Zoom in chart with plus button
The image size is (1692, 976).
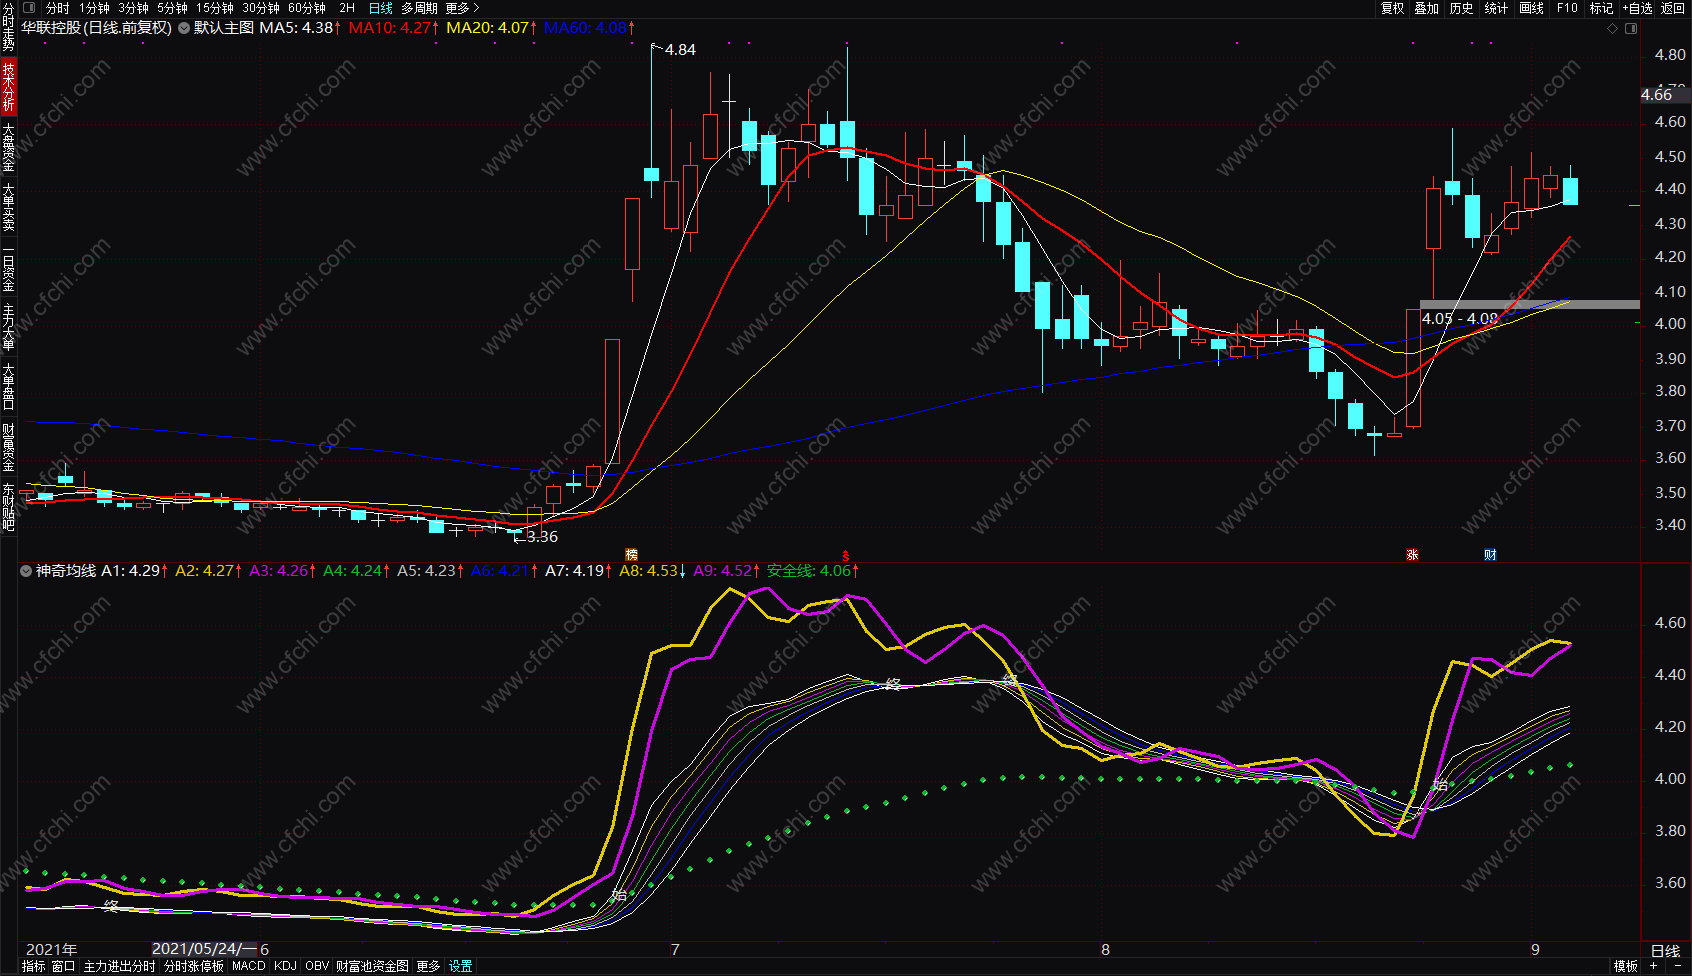pyautogui.click(x=1653, y=966)
